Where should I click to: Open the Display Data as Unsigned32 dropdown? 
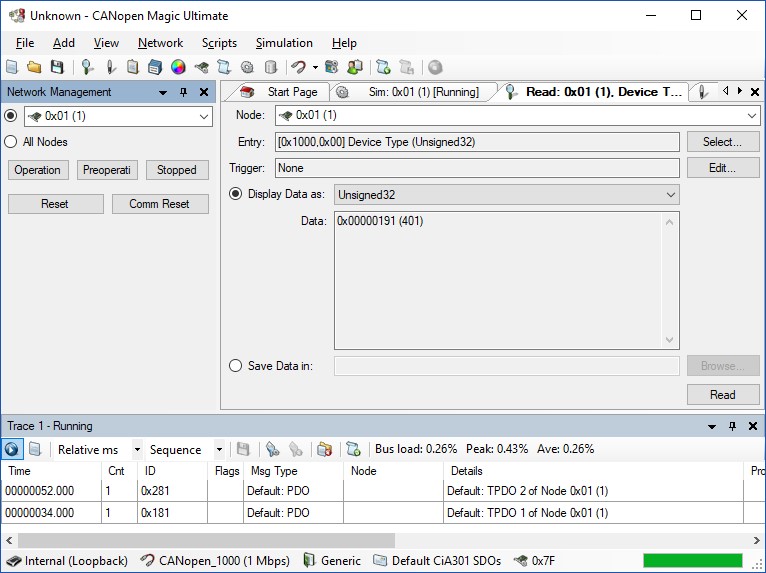coord(671,195)
